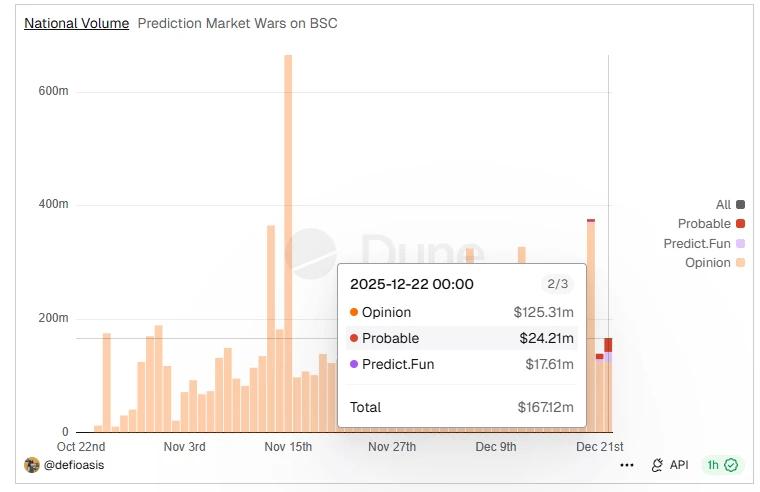The width and height of the screenshot is (760, 492).
Task: Click the defioasis avatar icon
Action: point(31,465)
